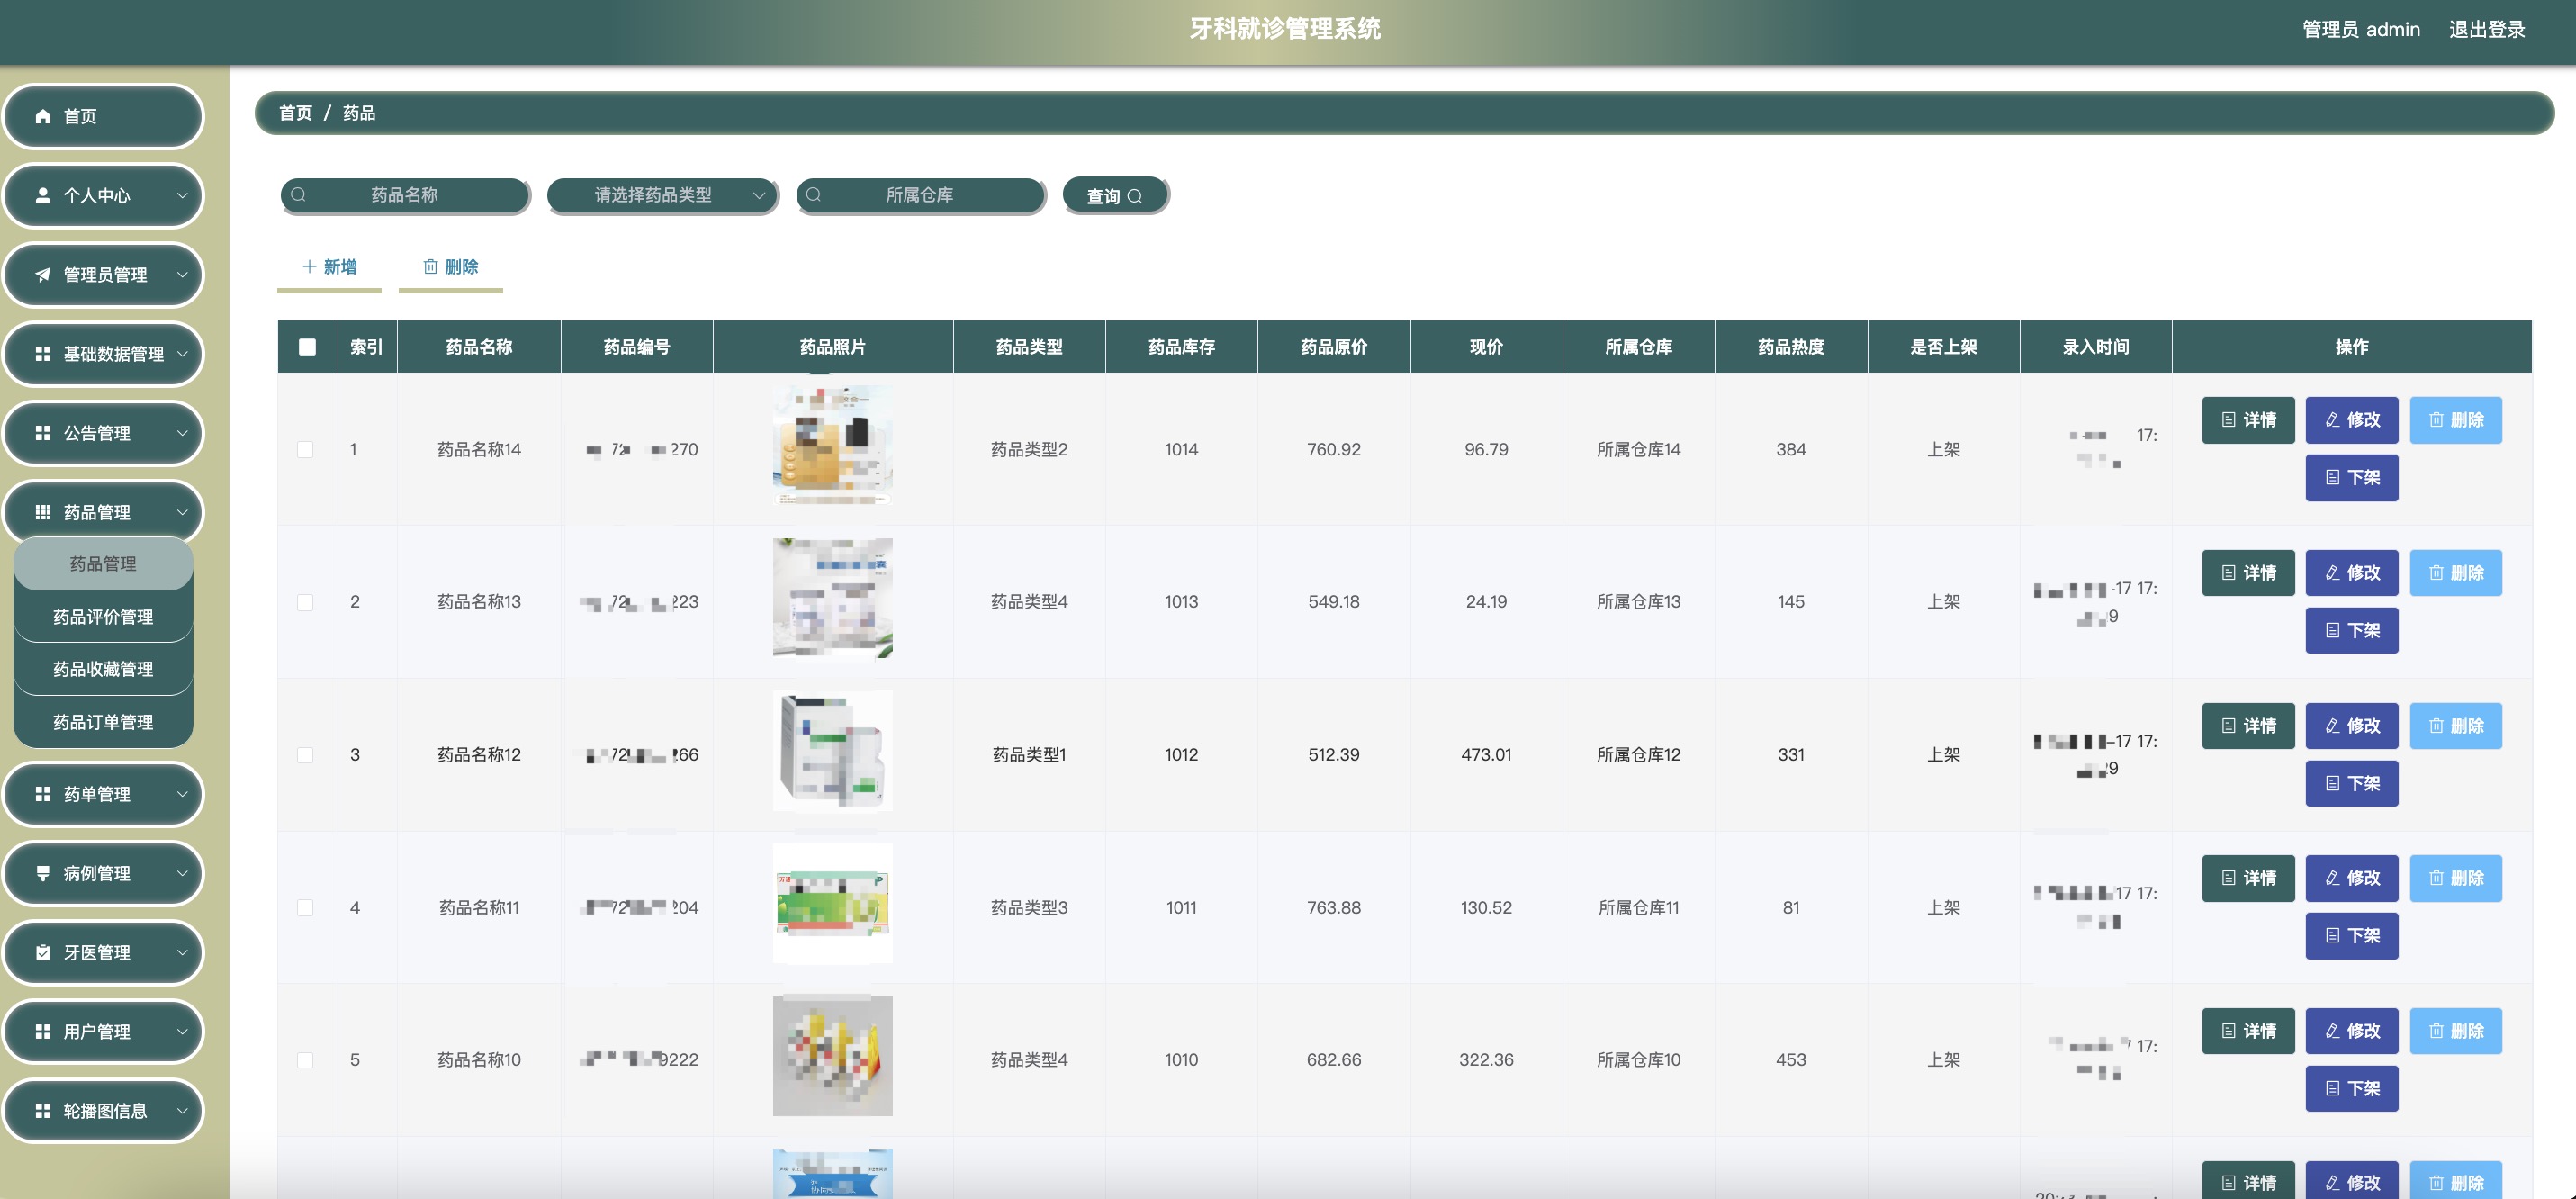Click the magnifier icon on 查询 button
This screenshot has height=1199, width=2576.
pyautogui.click(x=1135, y=196)
